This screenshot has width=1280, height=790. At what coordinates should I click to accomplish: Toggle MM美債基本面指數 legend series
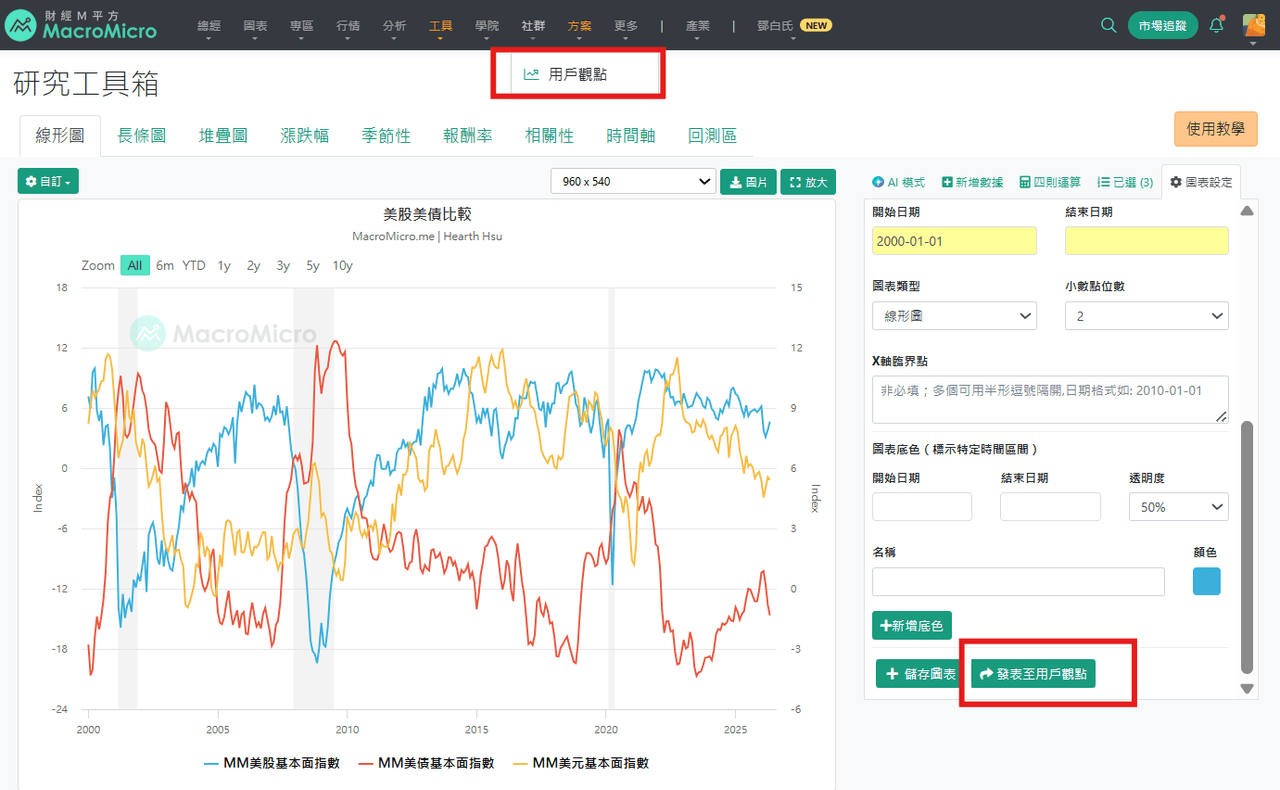pyautogui.click(x=426, y=763)
